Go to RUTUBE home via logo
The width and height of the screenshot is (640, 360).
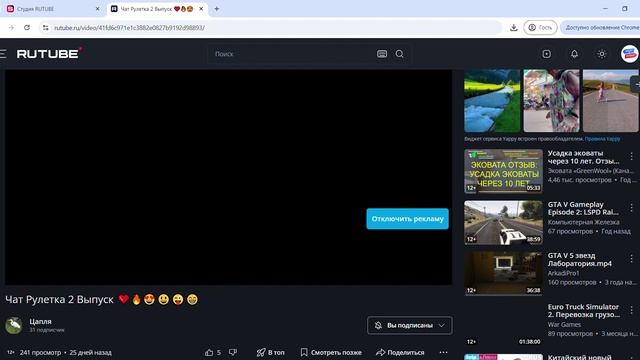[49, 53]
